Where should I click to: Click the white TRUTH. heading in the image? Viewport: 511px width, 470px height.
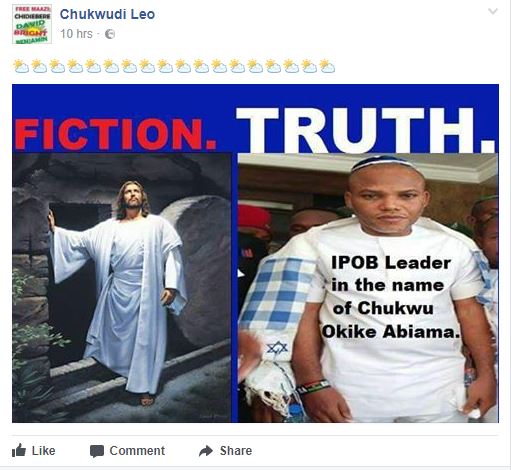pyautogui.click(x=366, y=130)
